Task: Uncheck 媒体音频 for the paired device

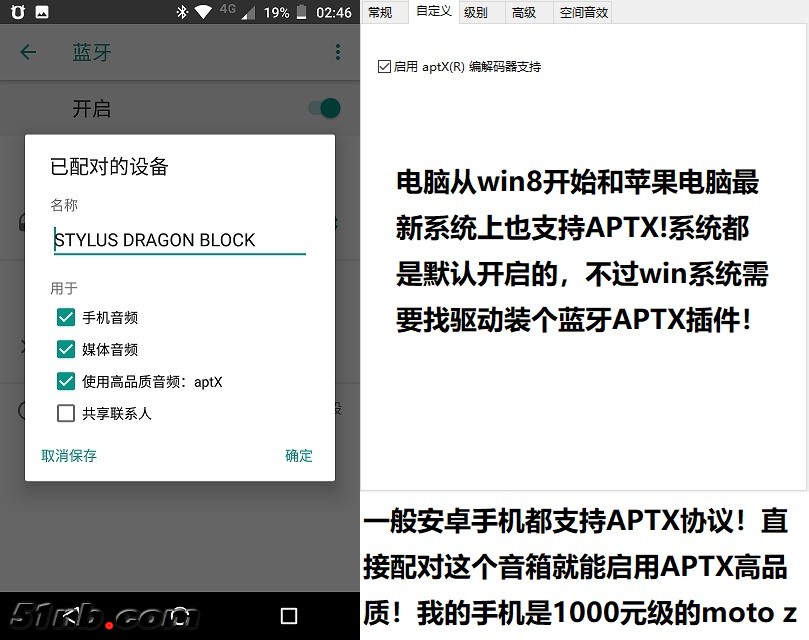Action: [x=66, y=349]
